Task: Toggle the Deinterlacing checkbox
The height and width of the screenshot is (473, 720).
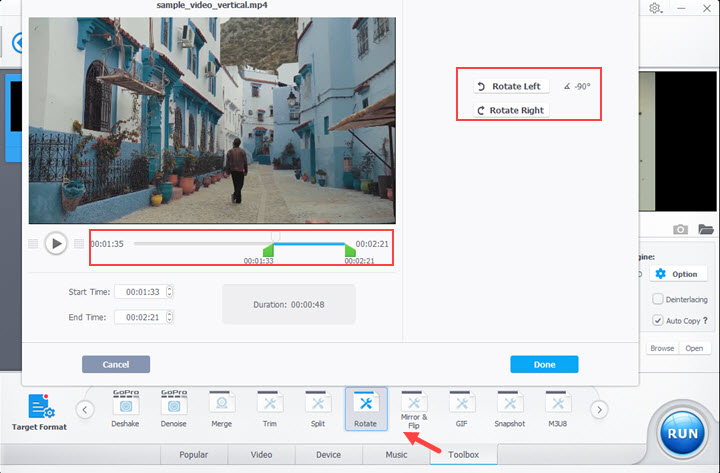Action: point(658,299)
